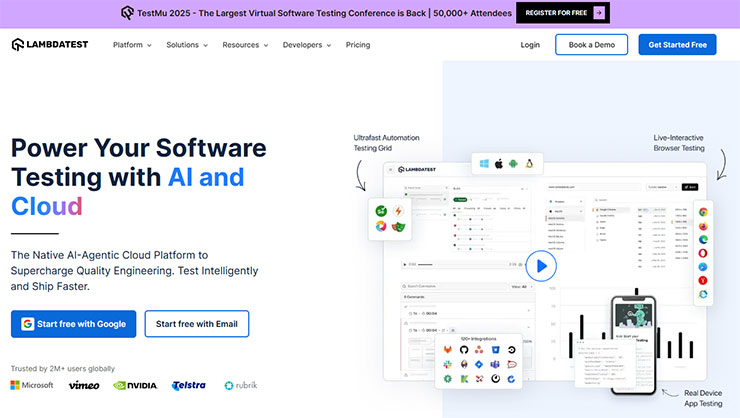
Task: Click Book a Demo button
Action: [x=591, y=44]
